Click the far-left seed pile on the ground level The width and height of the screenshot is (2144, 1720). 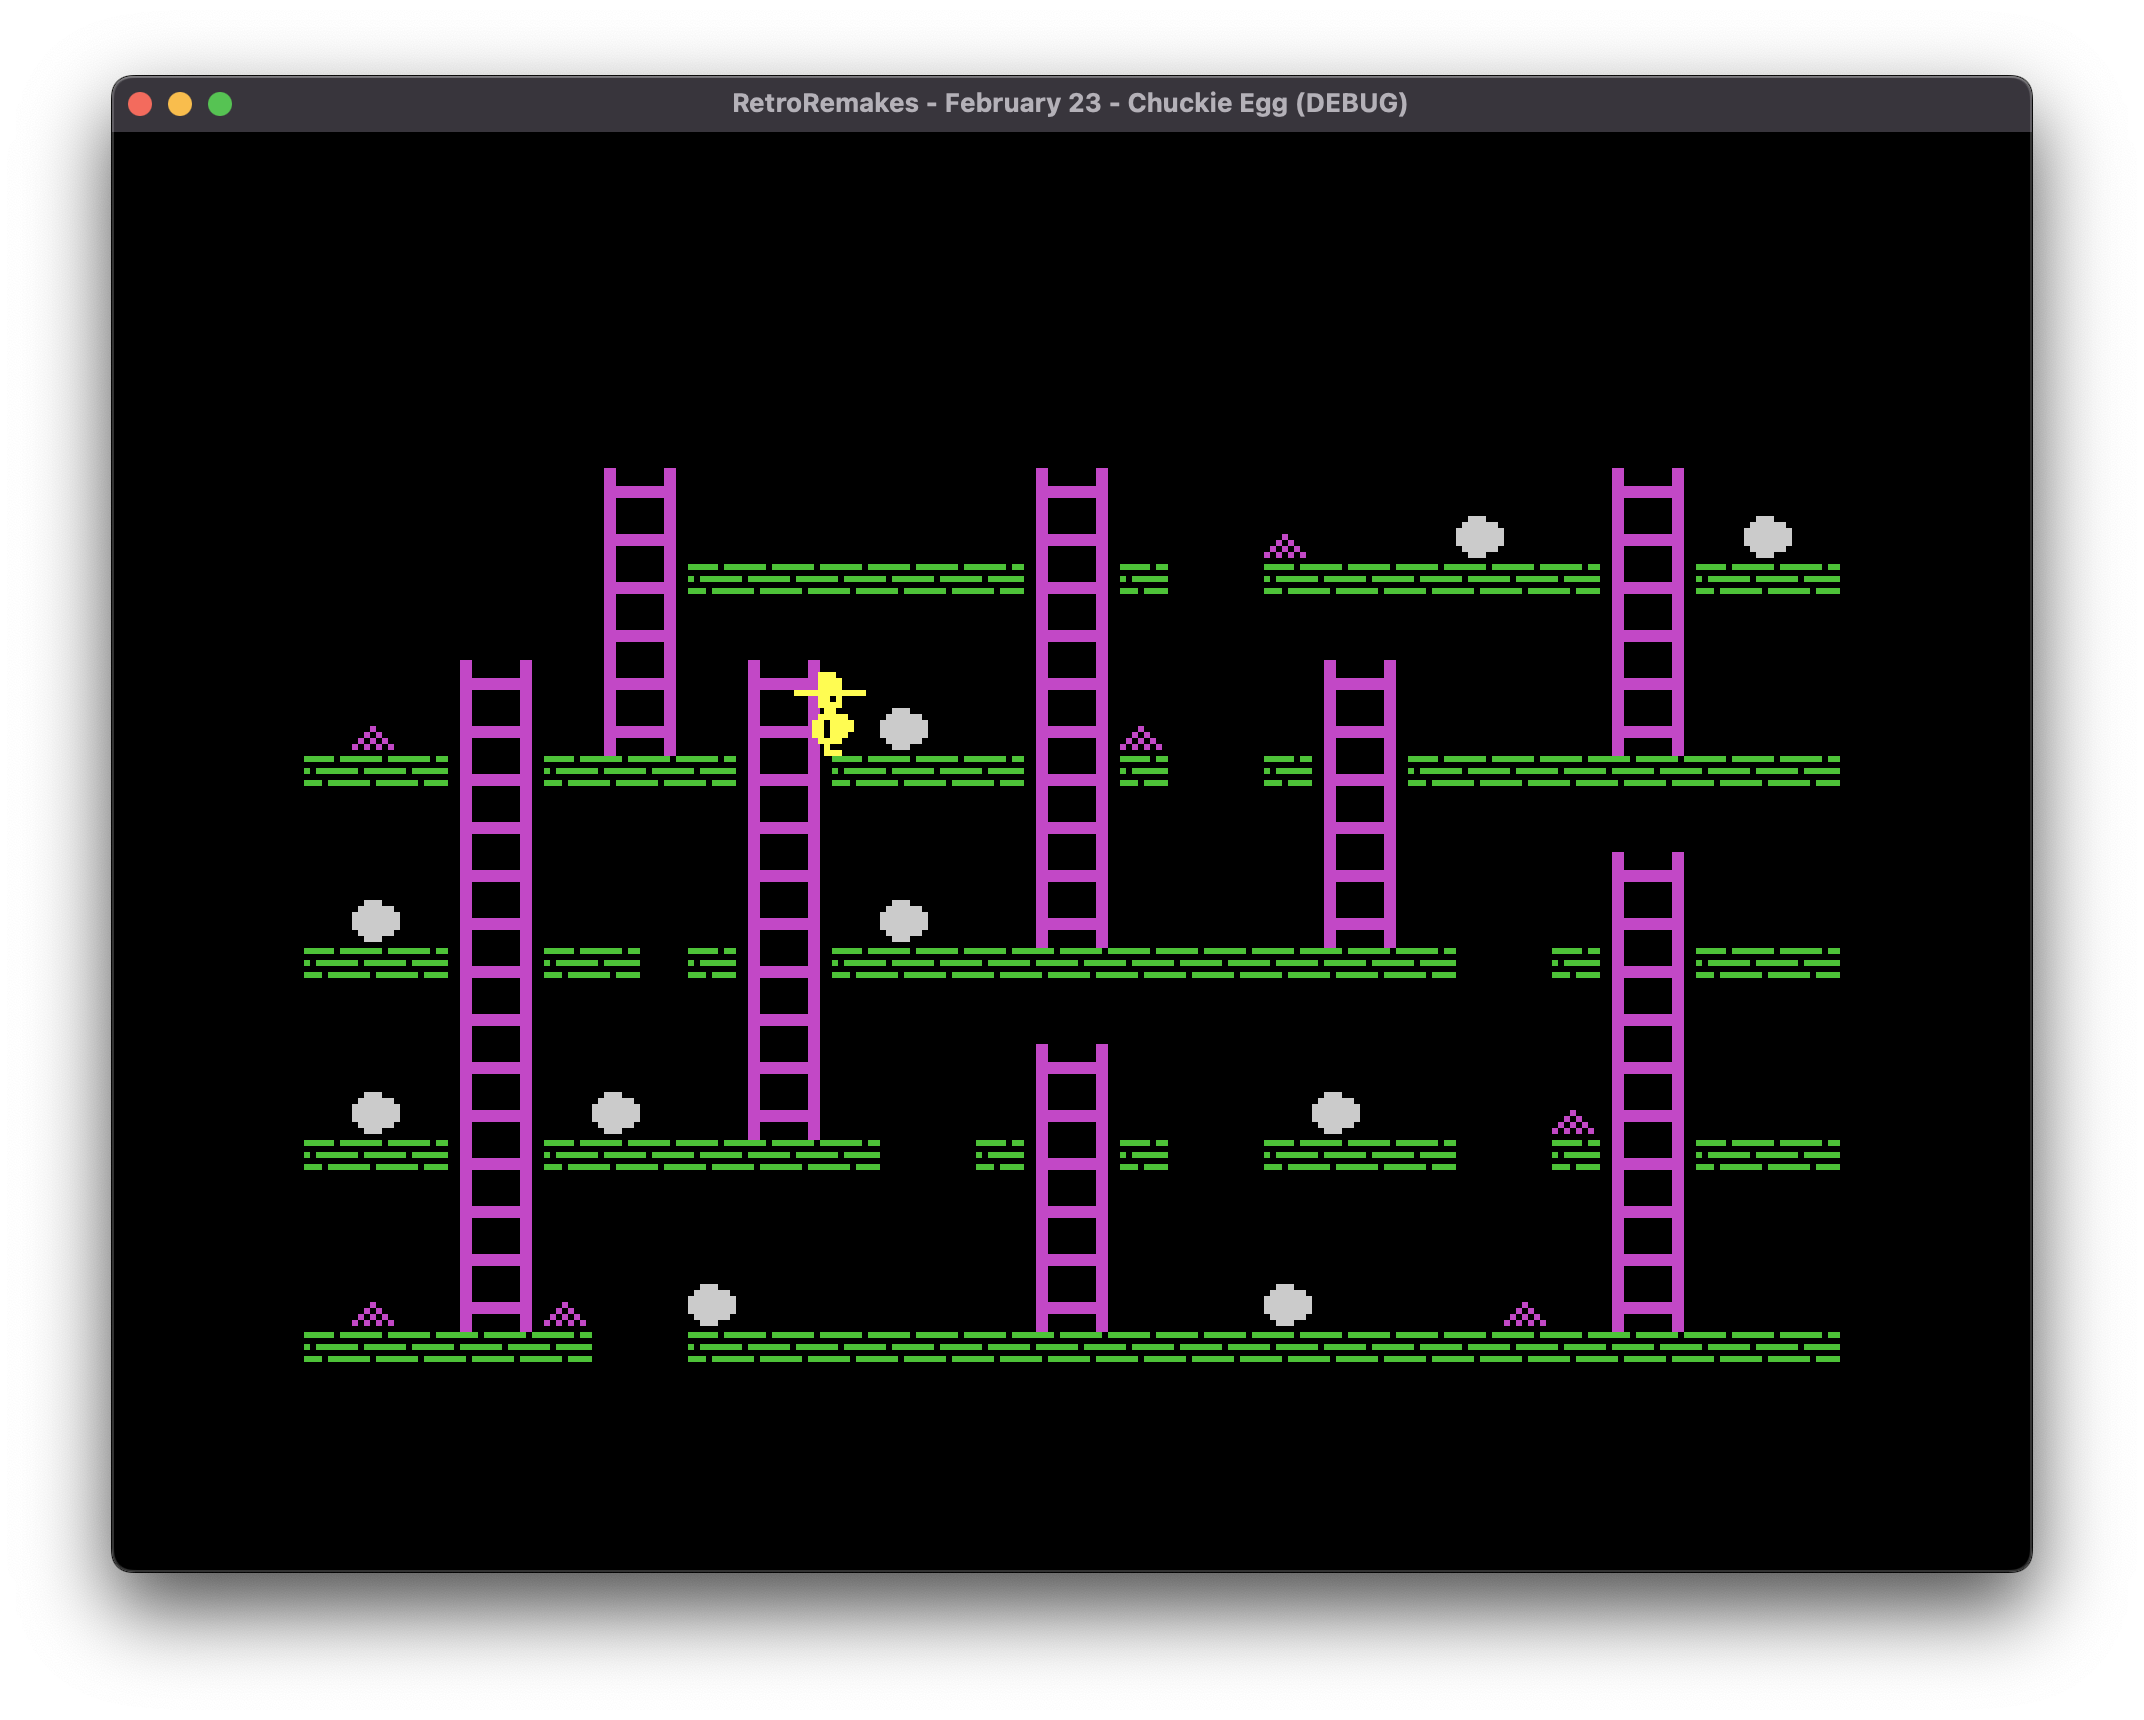(x=373, y=1314)
